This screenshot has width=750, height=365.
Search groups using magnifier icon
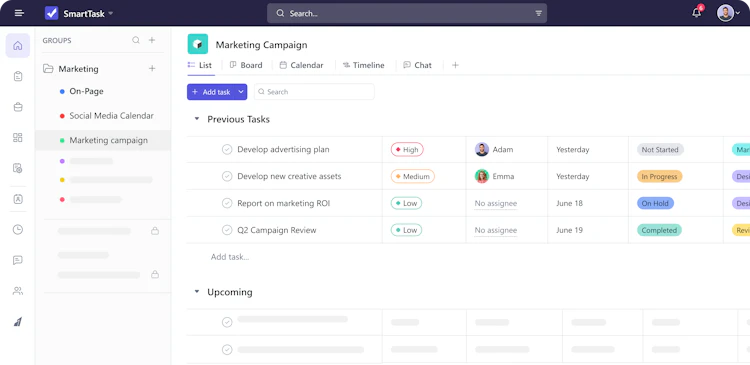point(136,40)
